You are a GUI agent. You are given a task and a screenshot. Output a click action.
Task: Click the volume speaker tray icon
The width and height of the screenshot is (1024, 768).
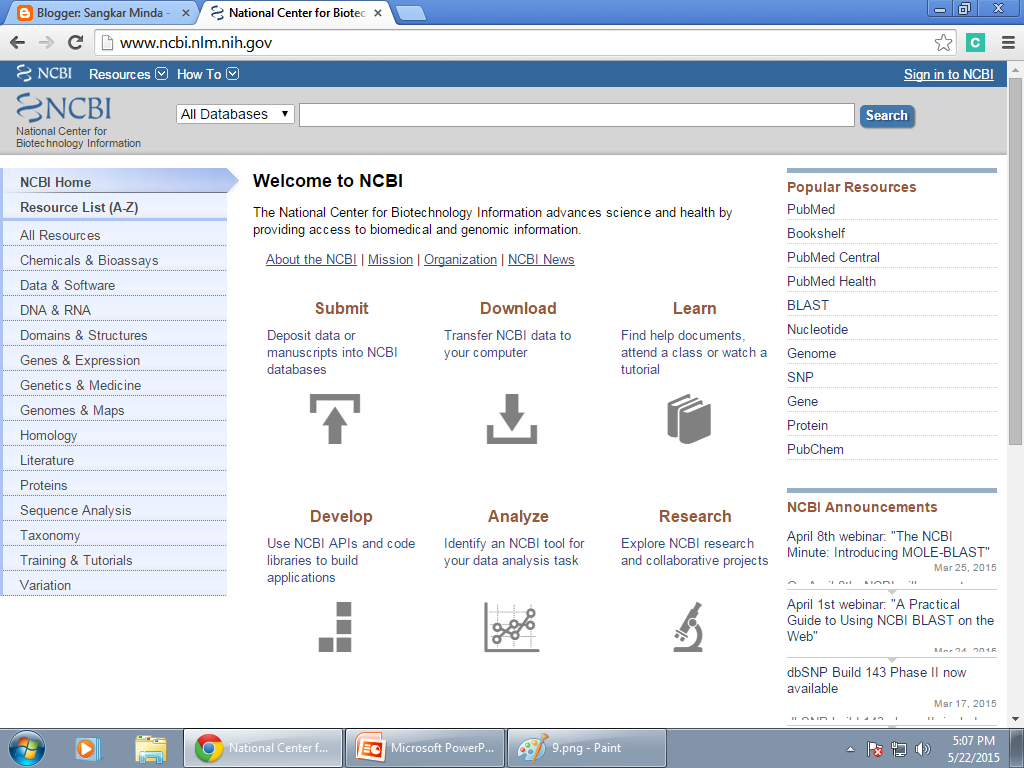point(923,749)
